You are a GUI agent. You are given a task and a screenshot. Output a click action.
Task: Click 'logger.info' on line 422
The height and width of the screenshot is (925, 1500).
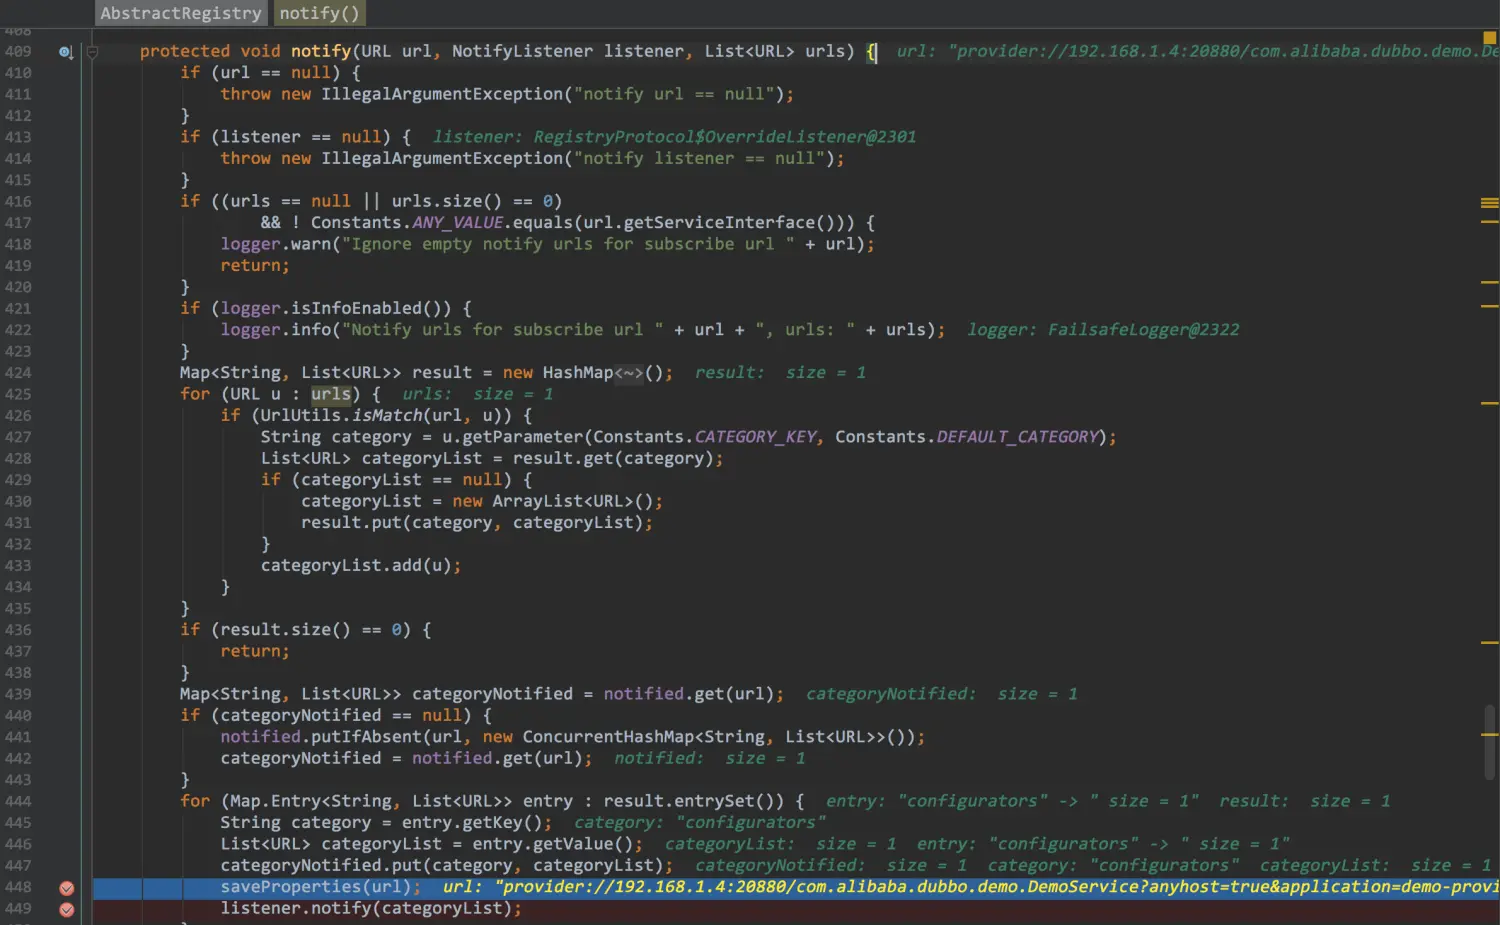276,330
